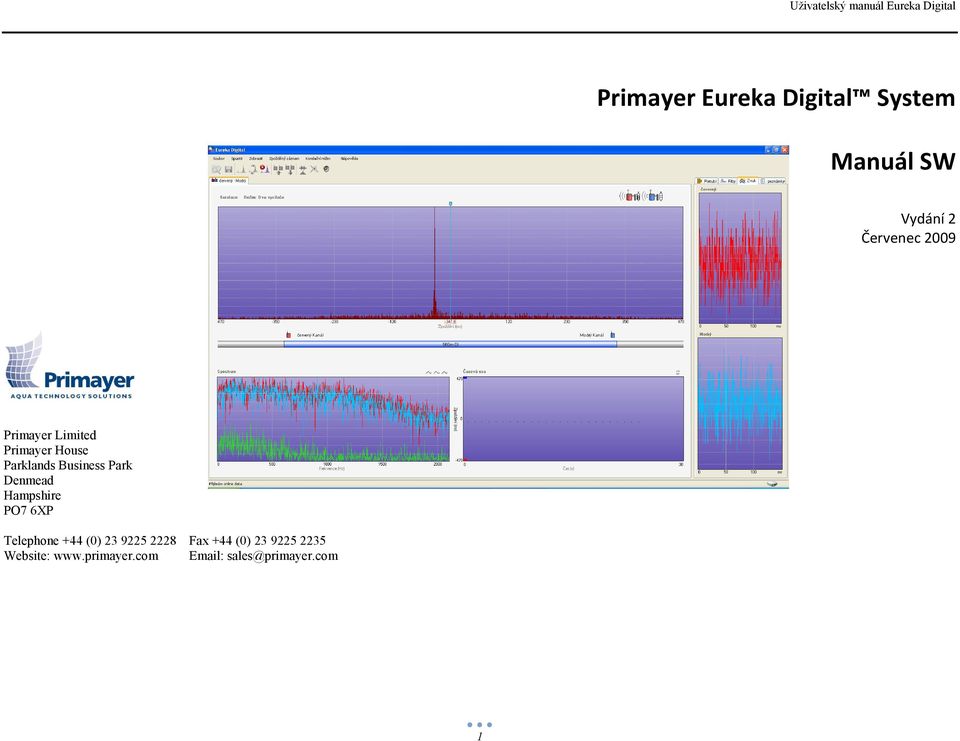Click the "Parklands Business Park" address line
Viewport: 960px width, 741px height.
point(68,465)
